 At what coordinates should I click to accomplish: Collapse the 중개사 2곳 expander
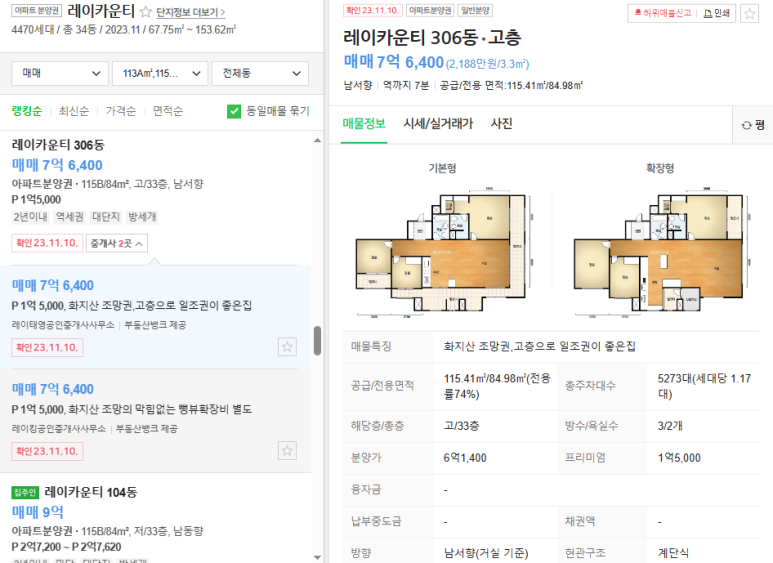[x=117, y=243]
